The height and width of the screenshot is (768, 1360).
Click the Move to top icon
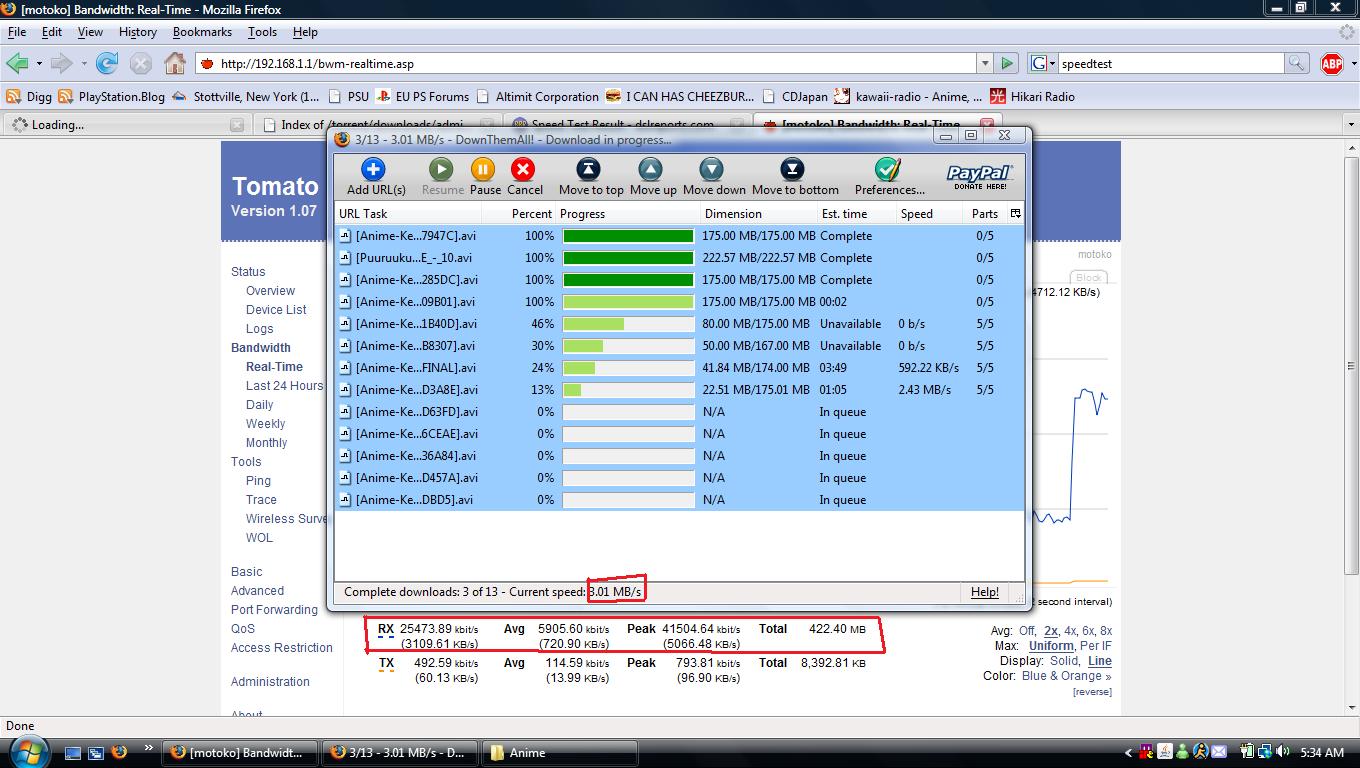(590, 169)
